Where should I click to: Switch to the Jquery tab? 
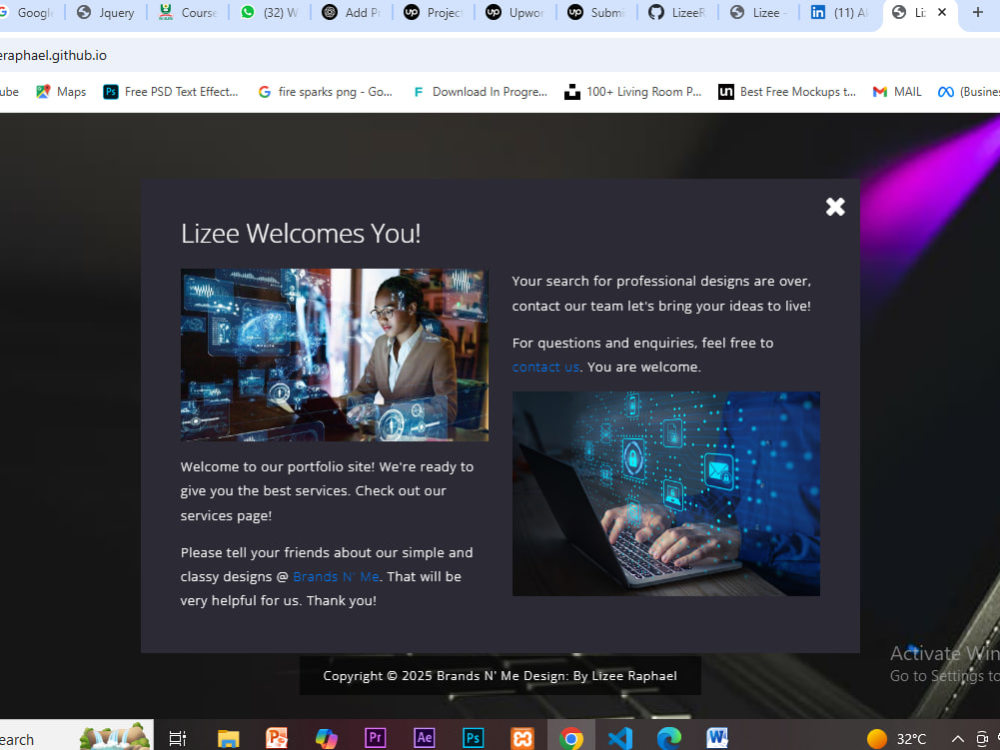(106, 13)
